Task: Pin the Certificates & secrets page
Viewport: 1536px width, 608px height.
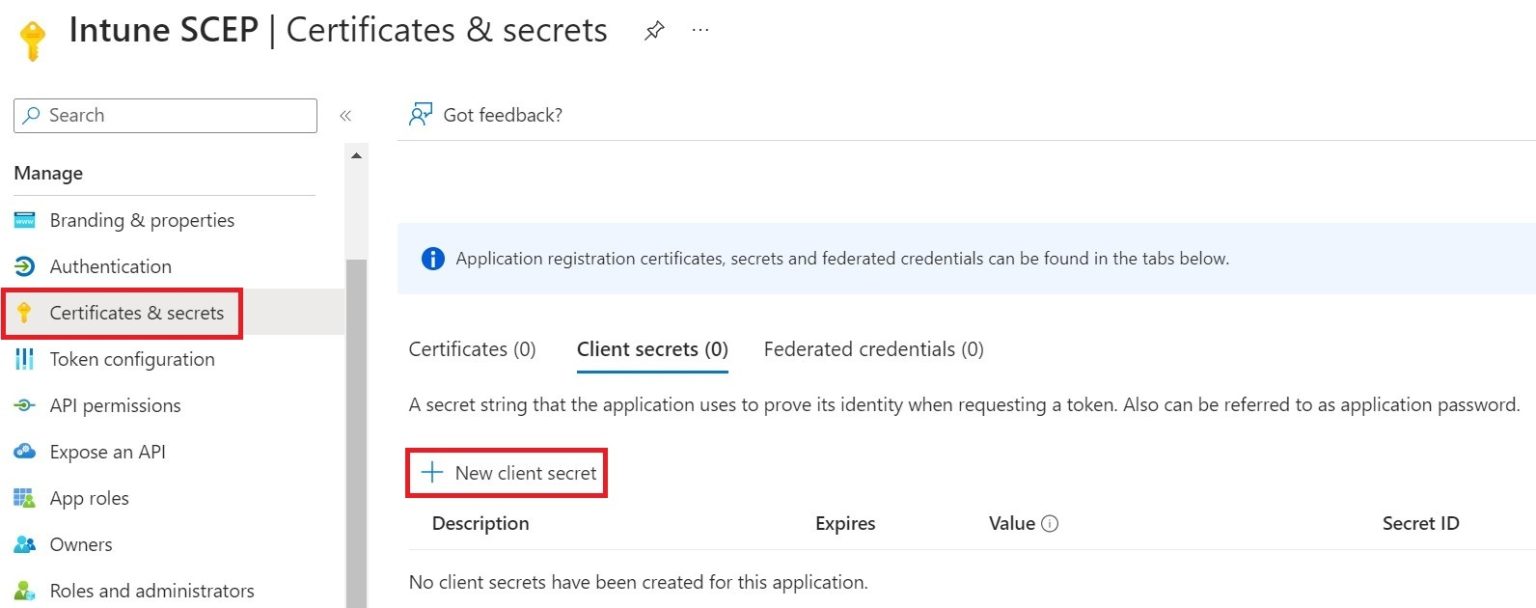Action: [655, 30]
